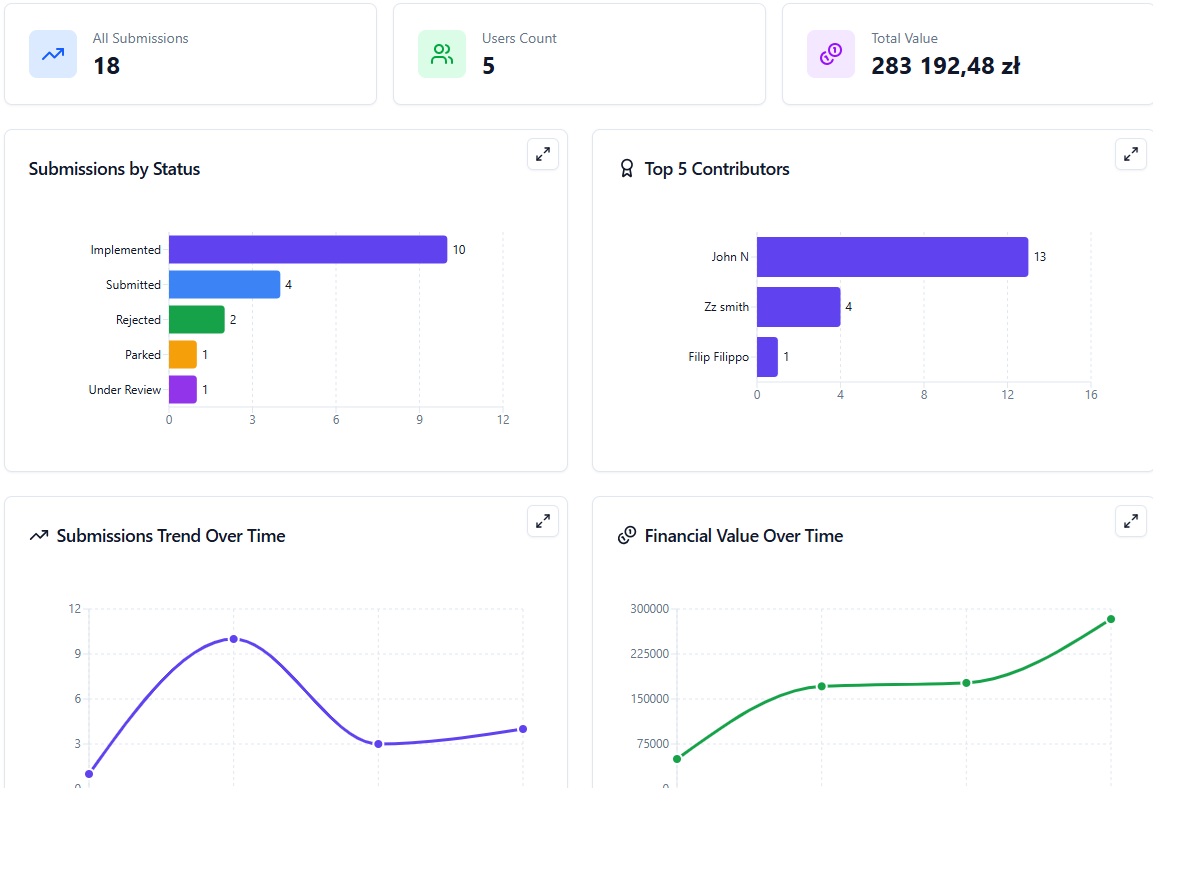Click the "Total Value" card label
Screen dimensions: 1201x874
pos(905,38)
